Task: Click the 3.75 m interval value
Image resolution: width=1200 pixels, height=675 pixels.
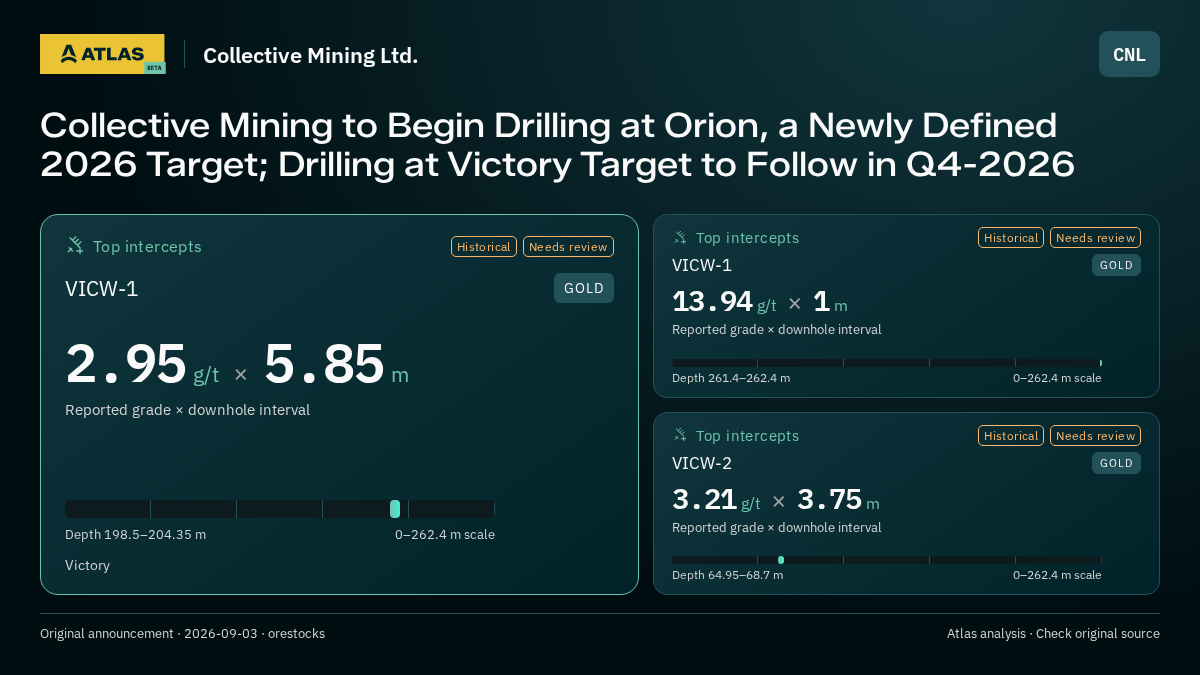Action: coord(838,500)
